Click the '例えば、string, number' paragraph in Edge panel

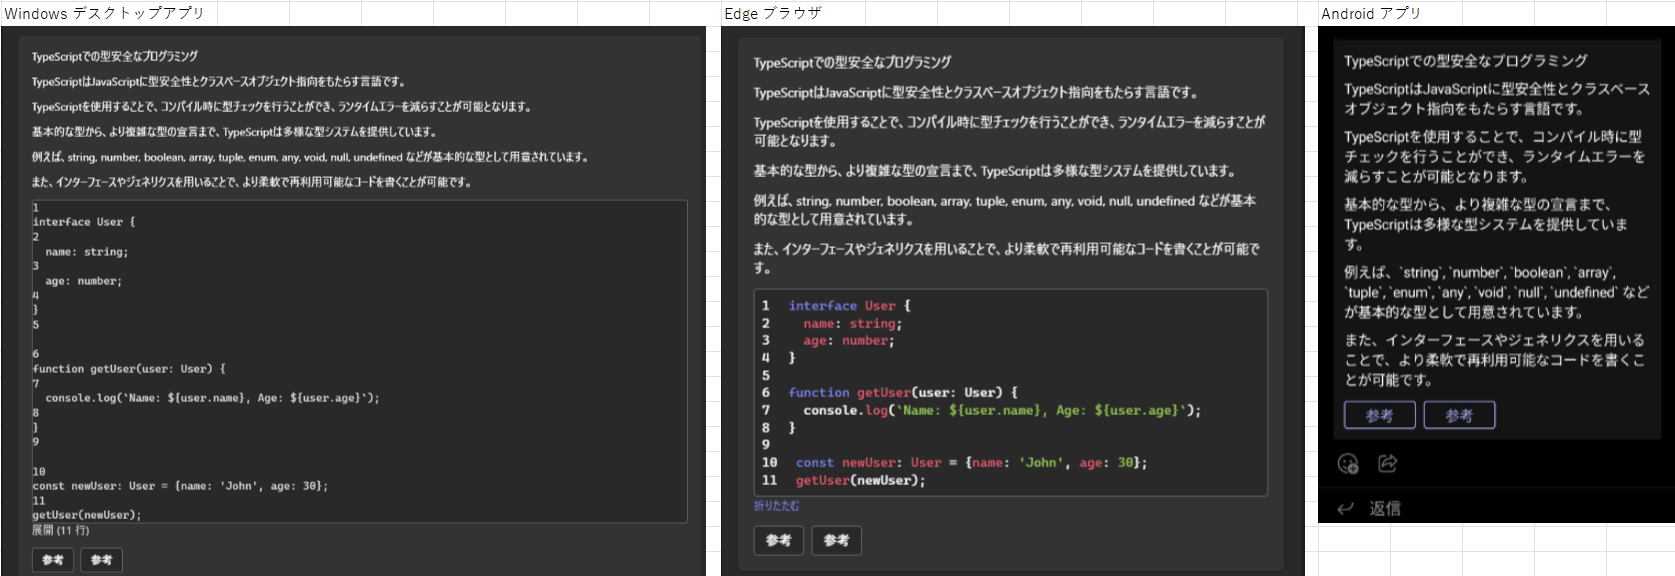pyautogui.click(x=1004, y=209)
